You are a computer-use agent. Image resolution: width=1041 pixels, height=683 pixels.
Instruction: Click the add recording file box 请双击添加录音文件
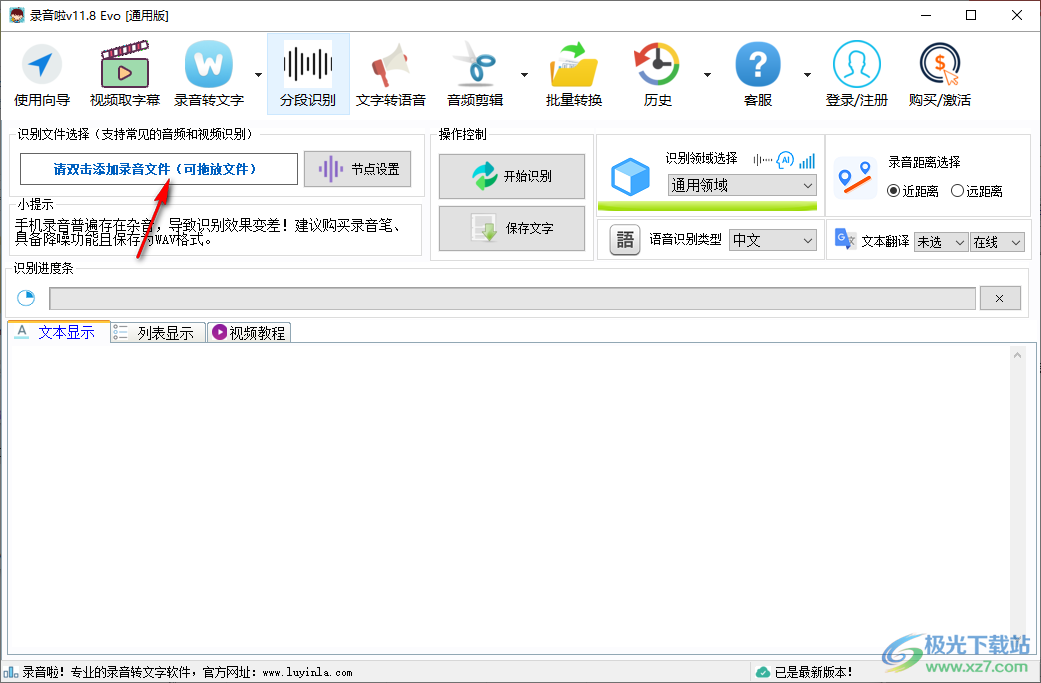pyautogui.click(x=159, y=169)
